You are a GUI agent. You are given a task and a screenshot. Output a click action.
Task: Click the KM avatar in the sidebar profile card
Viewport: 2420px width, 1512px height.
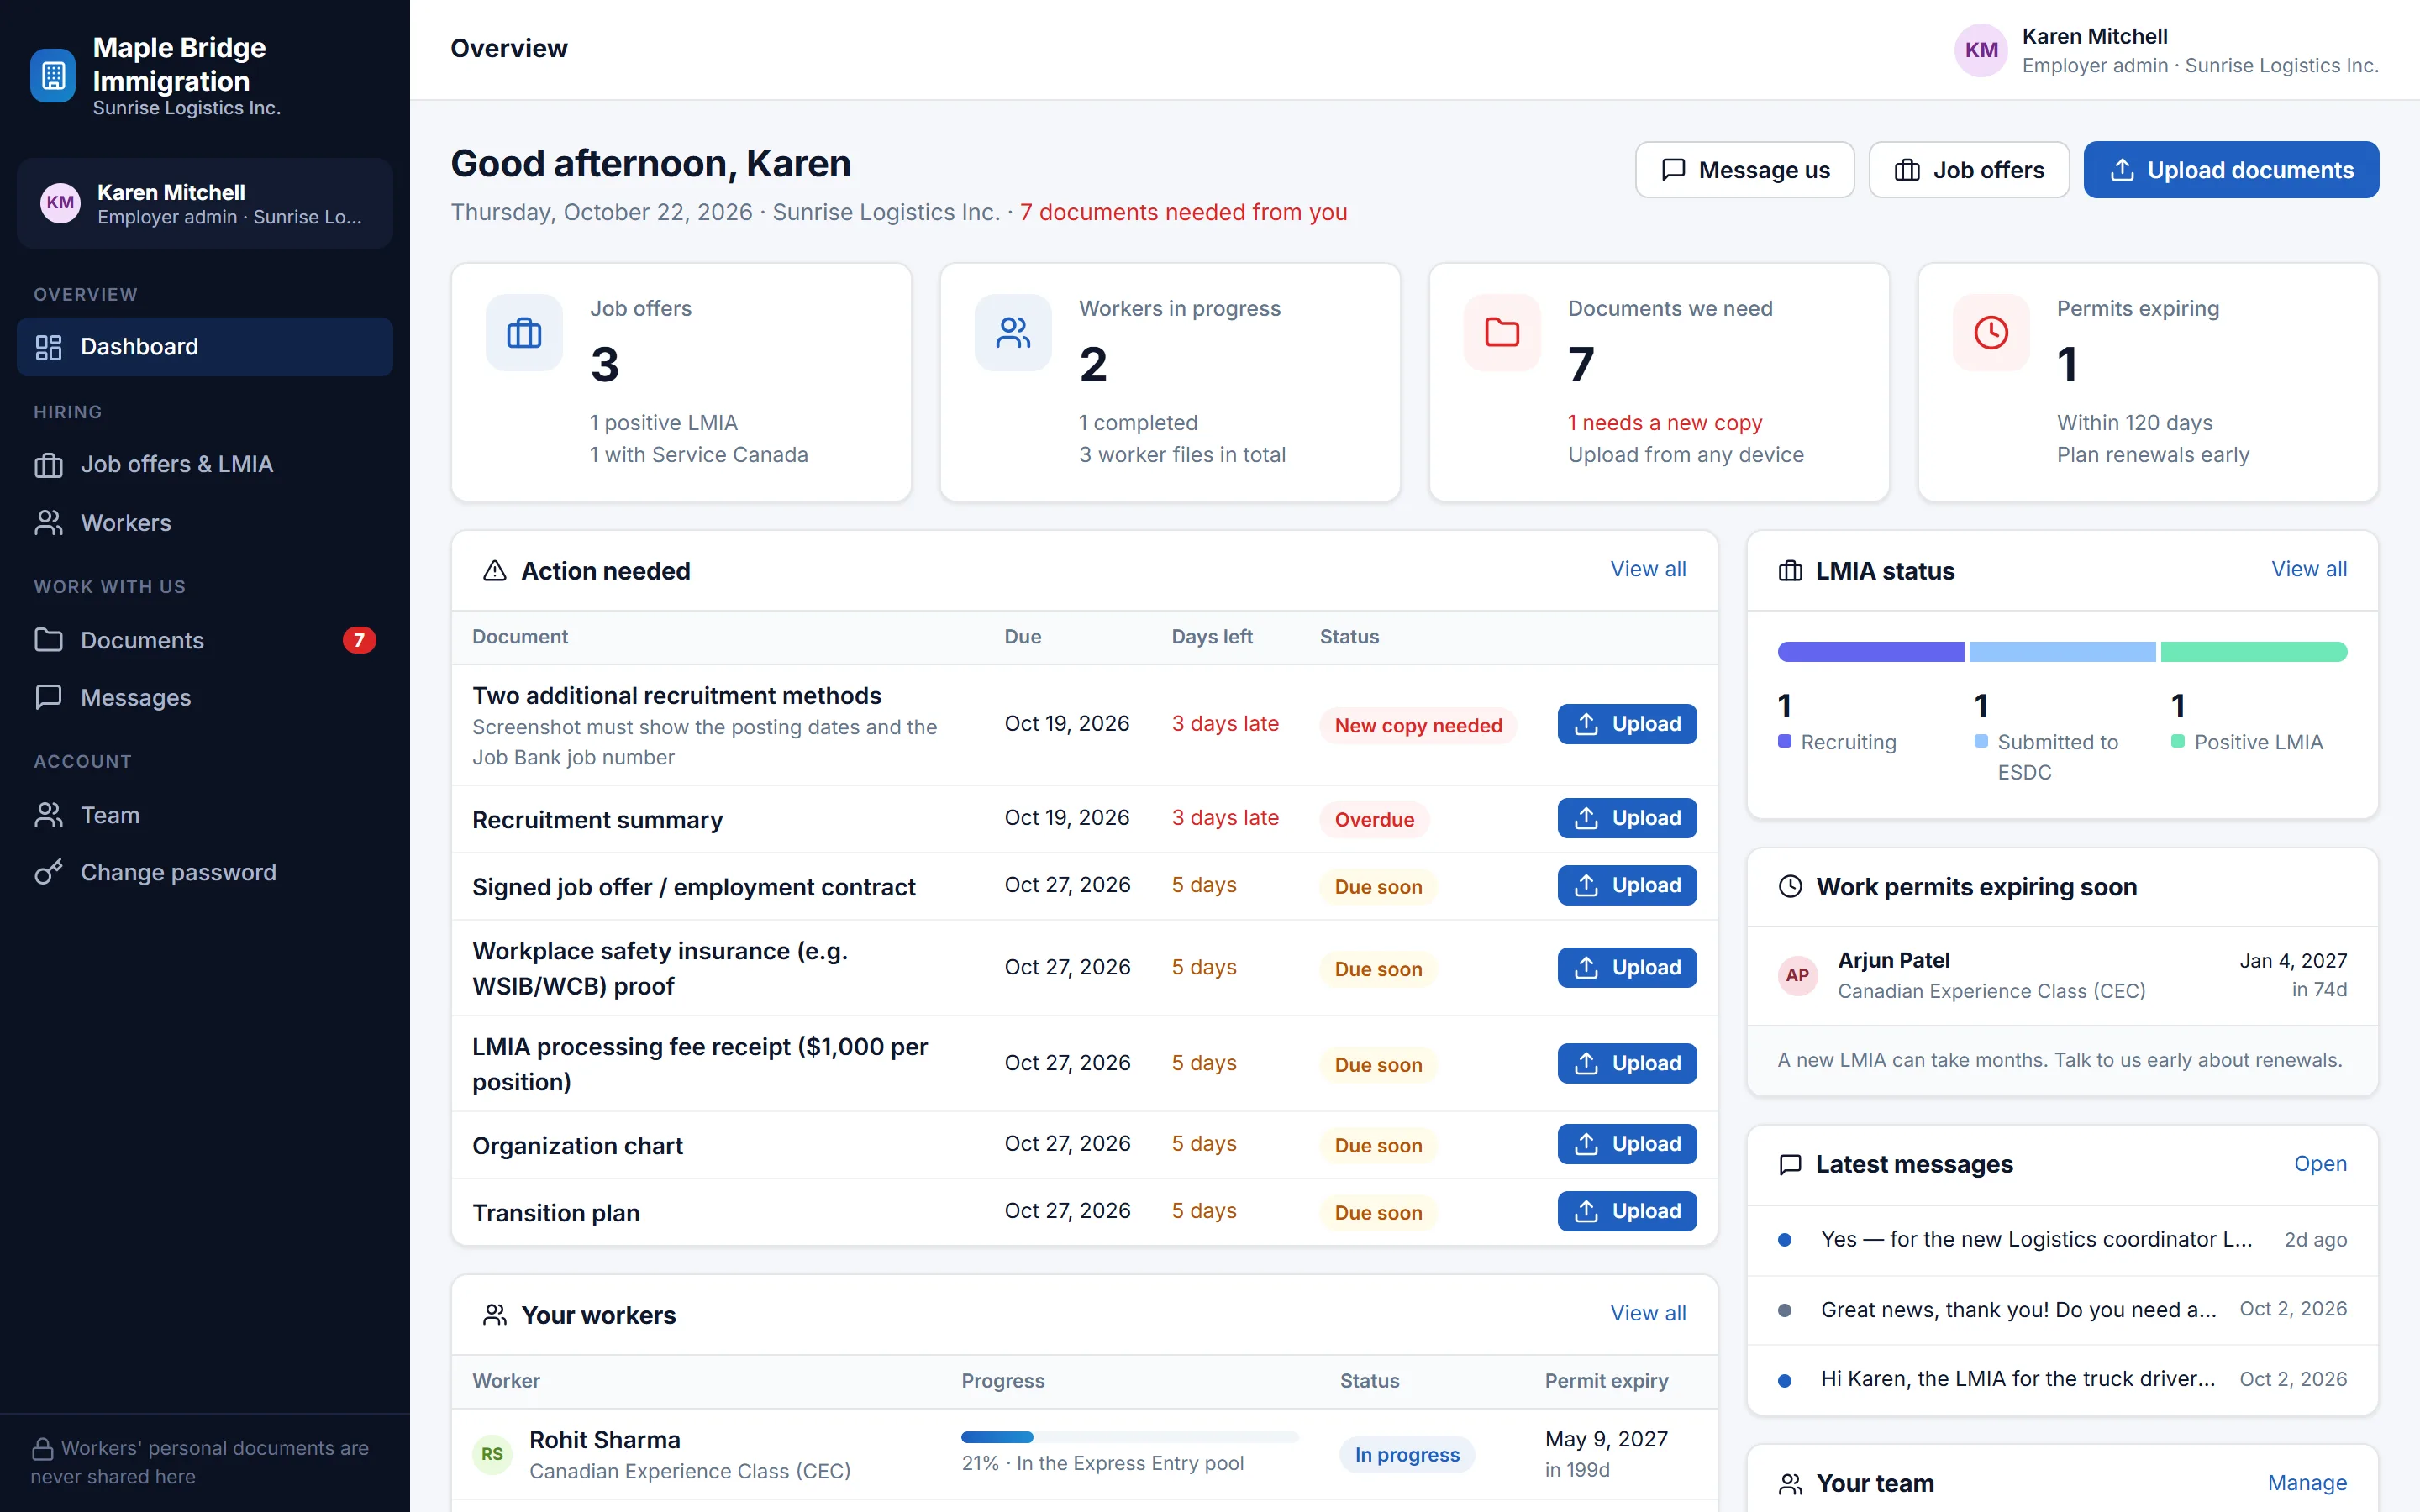tap(60, 203)
